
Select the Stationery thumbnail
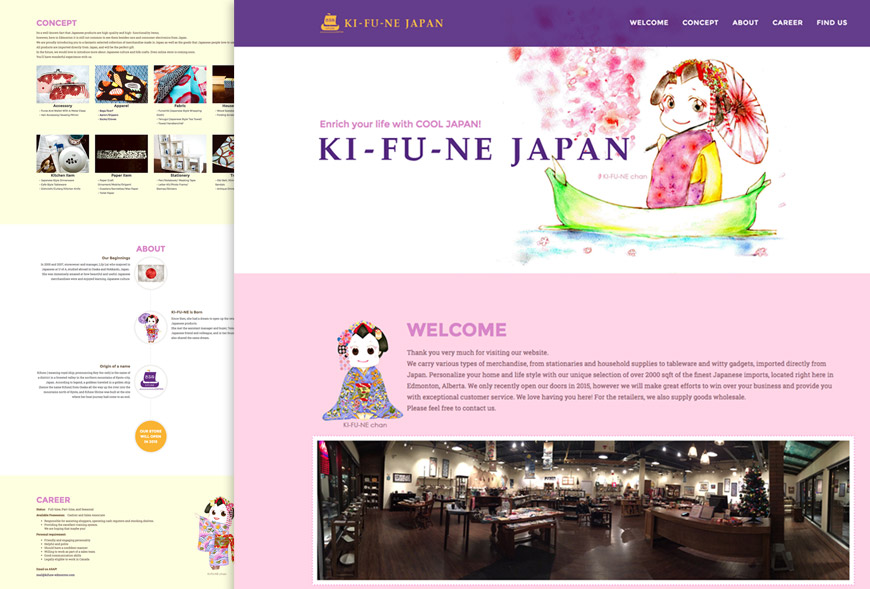180,154
